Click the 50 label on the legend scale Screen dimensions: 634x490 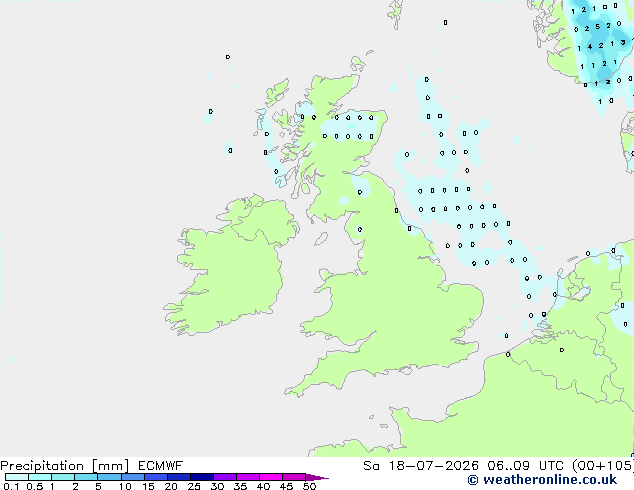(x=309, y=486)
